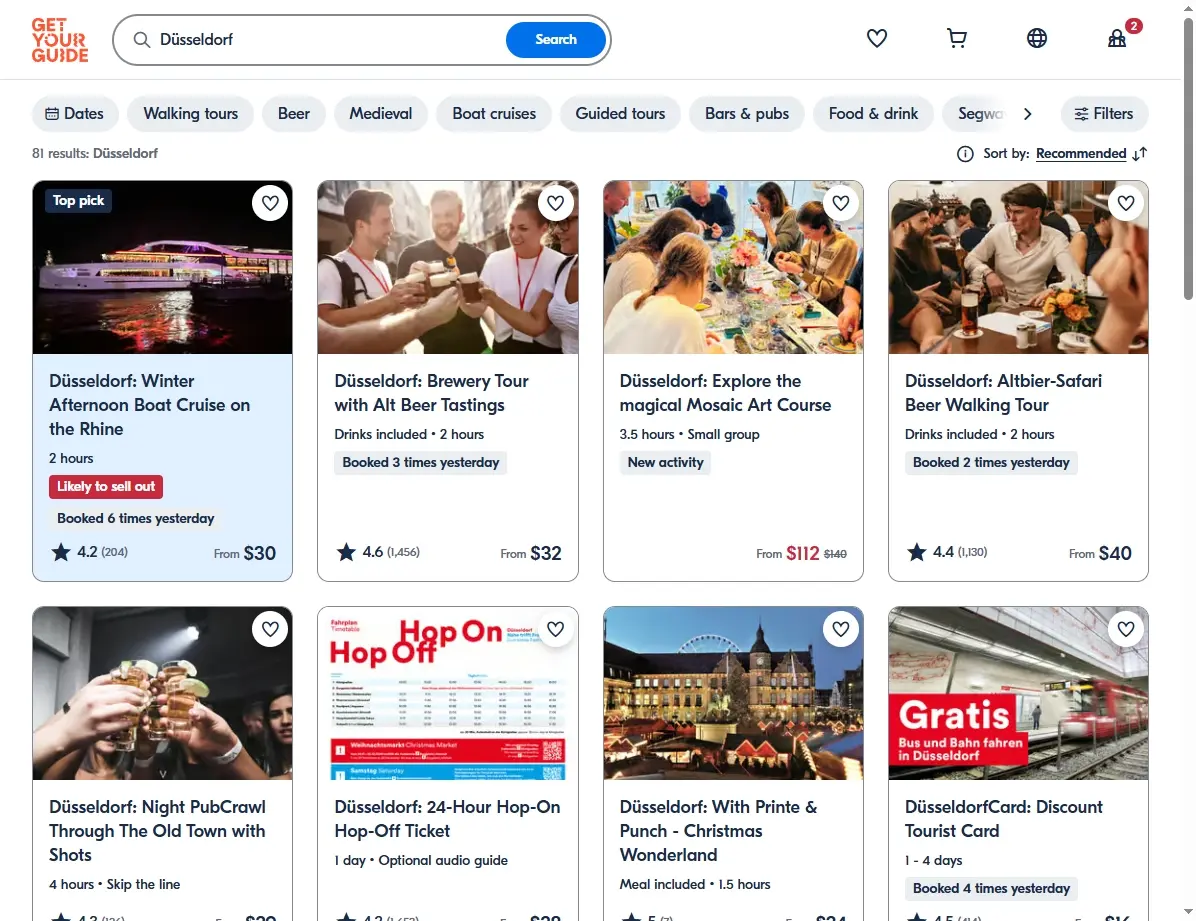Open the wishlist heart in header
Viewport: 1196px width, 921px height.
coord(876,38)
